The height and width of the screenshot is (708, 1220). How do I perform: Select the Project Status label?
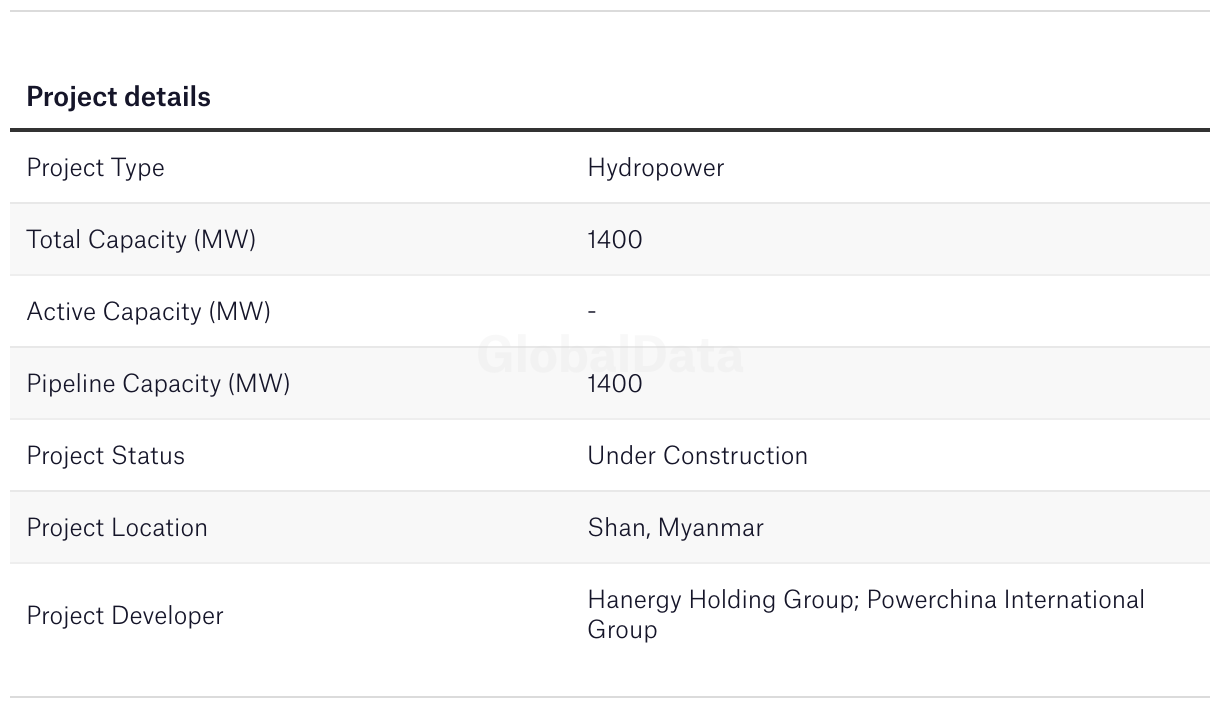click(x=106, y=456)
